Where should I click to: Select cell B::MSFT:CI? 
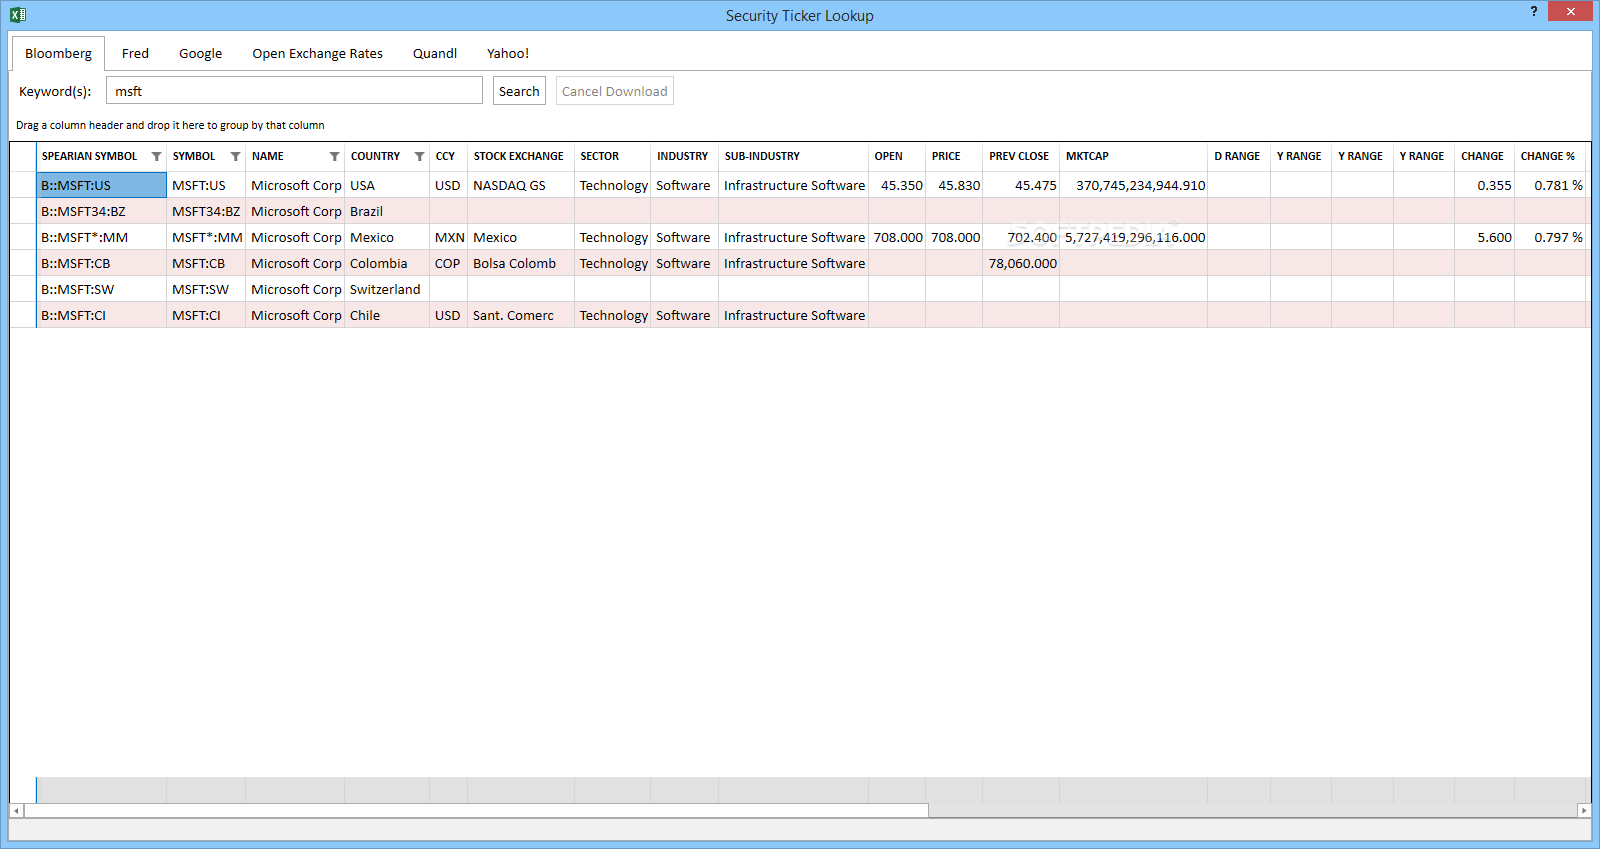(101, 315)
